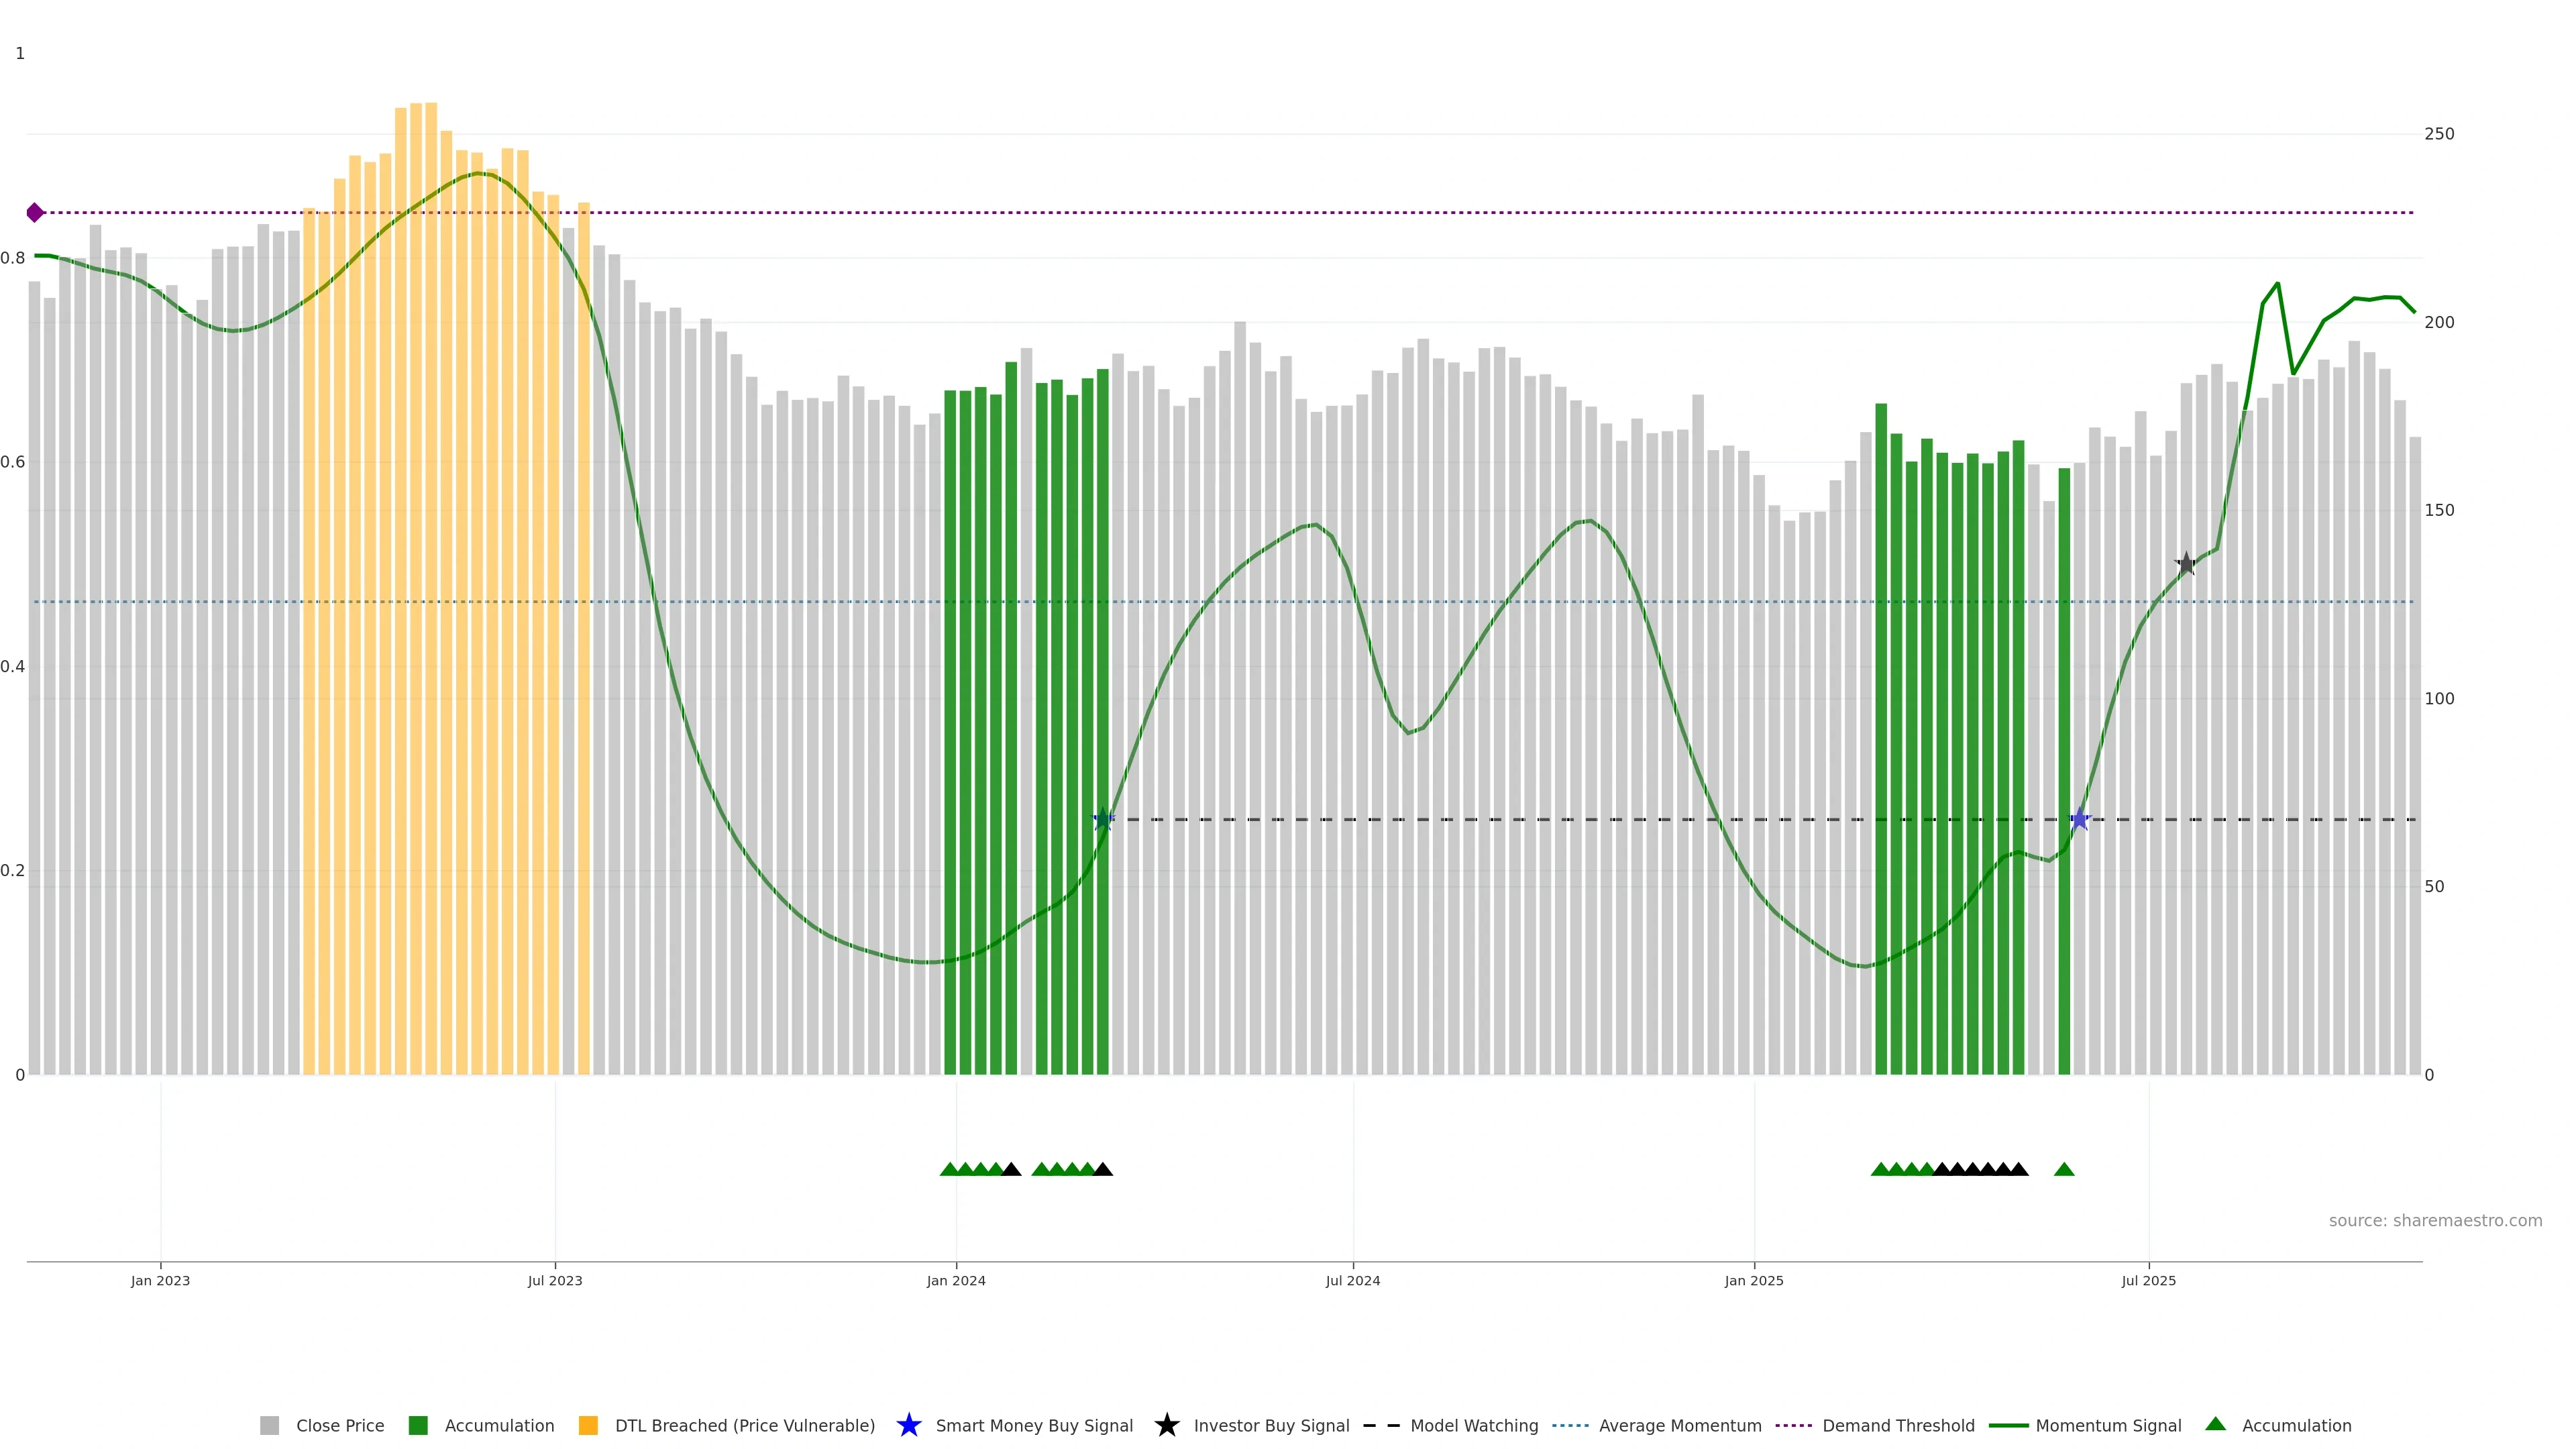Click the blue star marker near mid-2025

point(2079,819)
